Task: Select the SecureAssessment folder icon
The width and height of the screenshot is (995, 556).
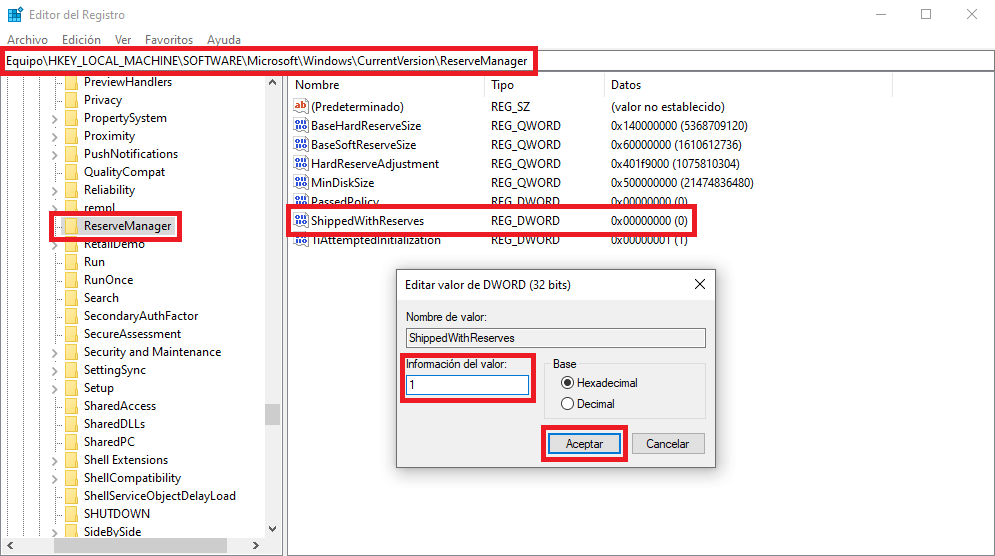Action: pyautogui.click(x=72, y=334)
